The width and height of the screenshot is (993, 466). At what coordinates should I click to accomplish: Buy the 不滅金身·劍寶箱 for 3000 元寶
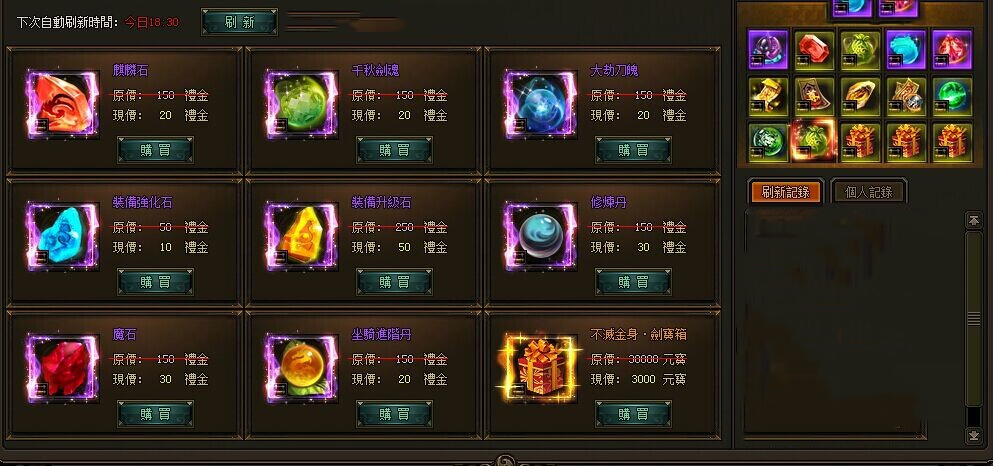(633, 414)
